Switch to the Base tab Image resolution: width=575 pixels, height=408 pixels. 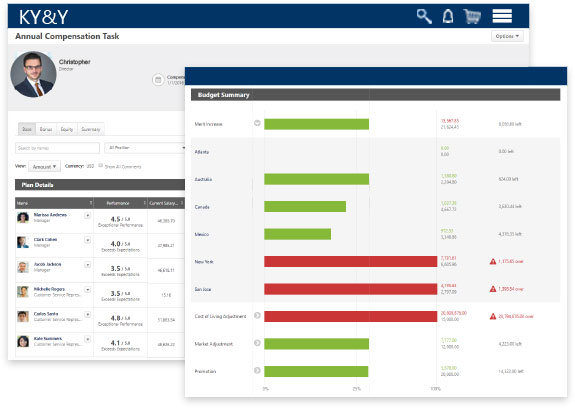point(27,129)
